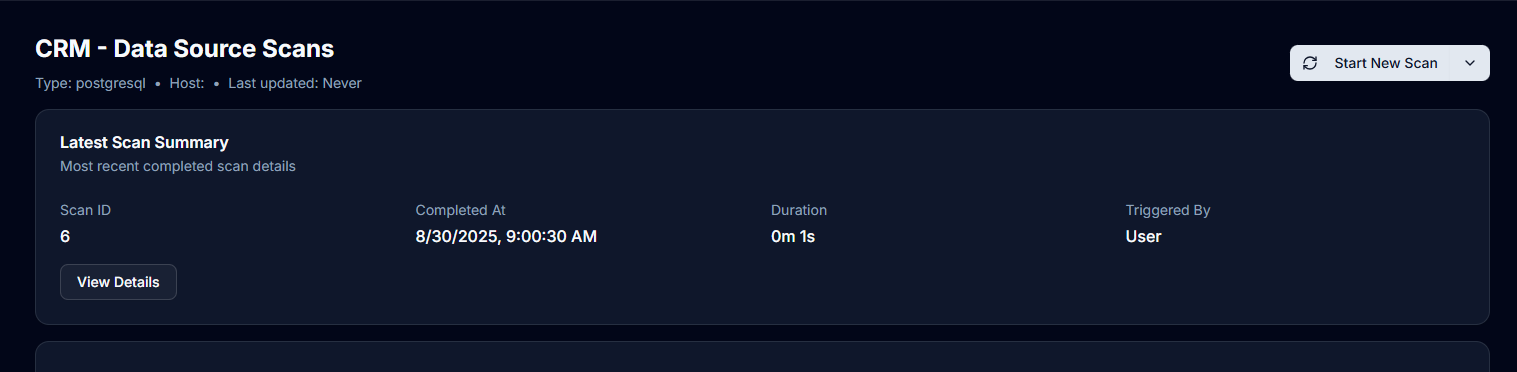The image size is (1517, 372).
Task: Click the Host: label in the subtitle
Action: coord(187,83)
